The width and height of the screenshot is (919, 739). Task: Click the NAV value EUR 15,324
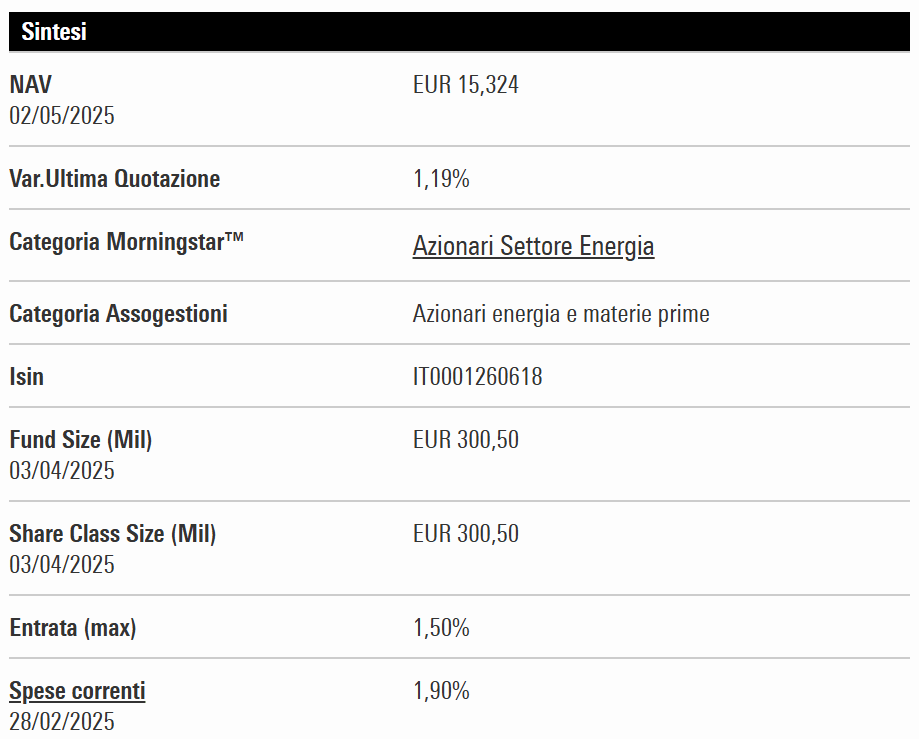[465, 85]
